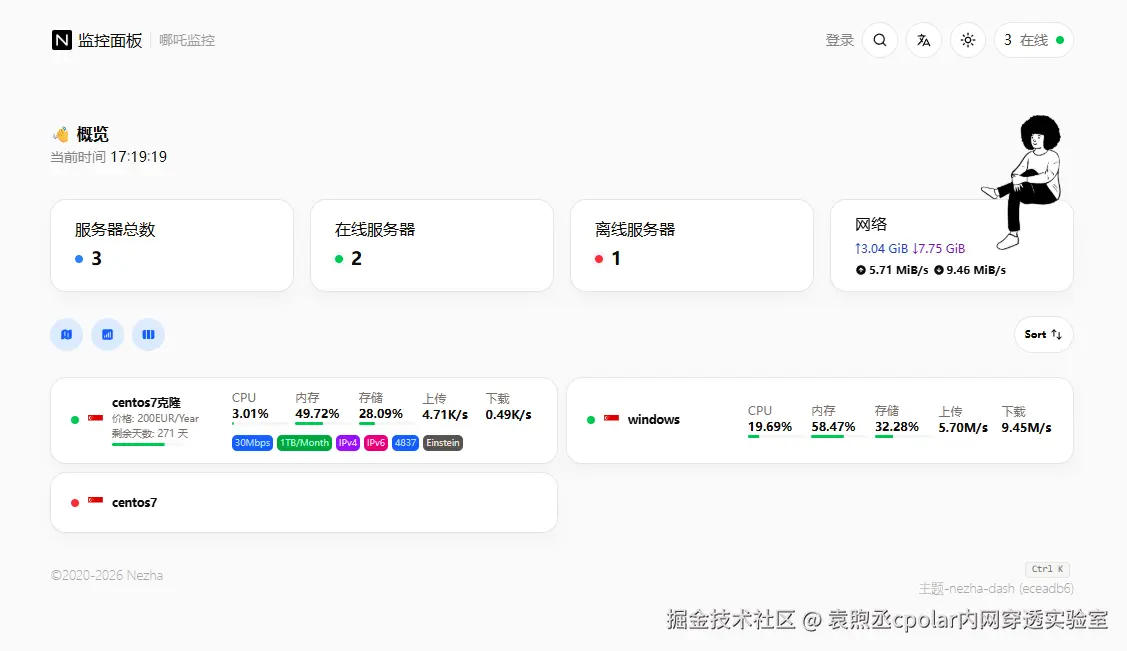This screenshot has height=651, width=1127.
Task: Click the download total 7.75 GiB
Action: pos(939,249)
